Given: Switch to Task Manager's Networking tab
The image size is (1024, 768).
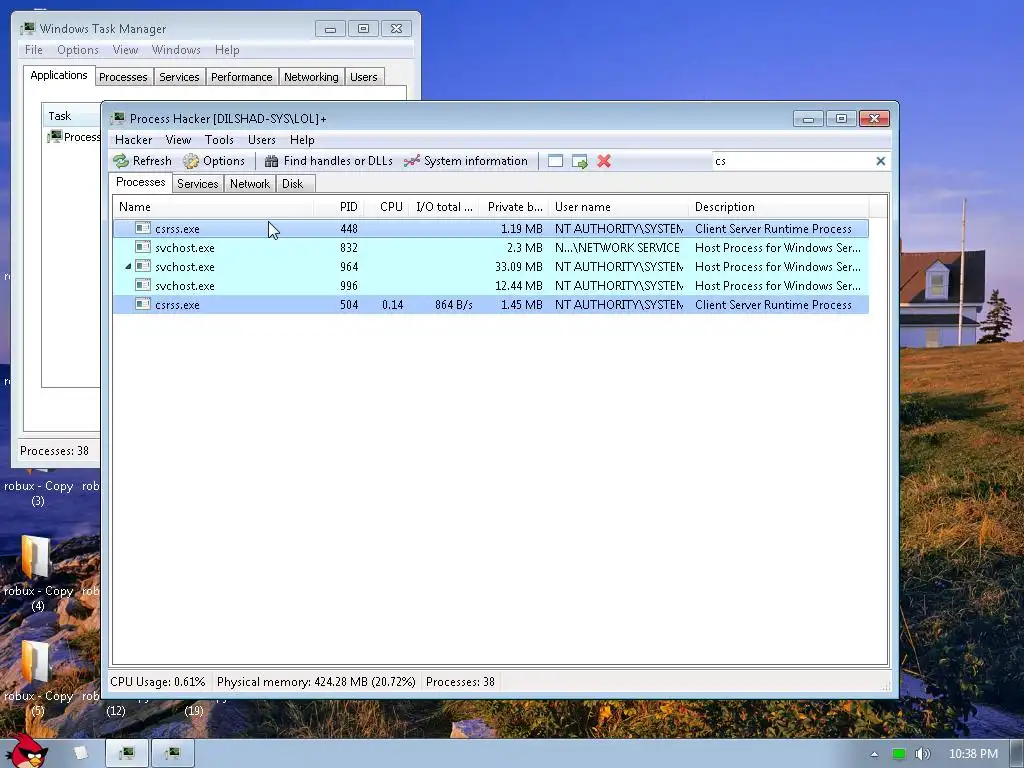Looking at the screenshot, I should click(x=311, y=77).
